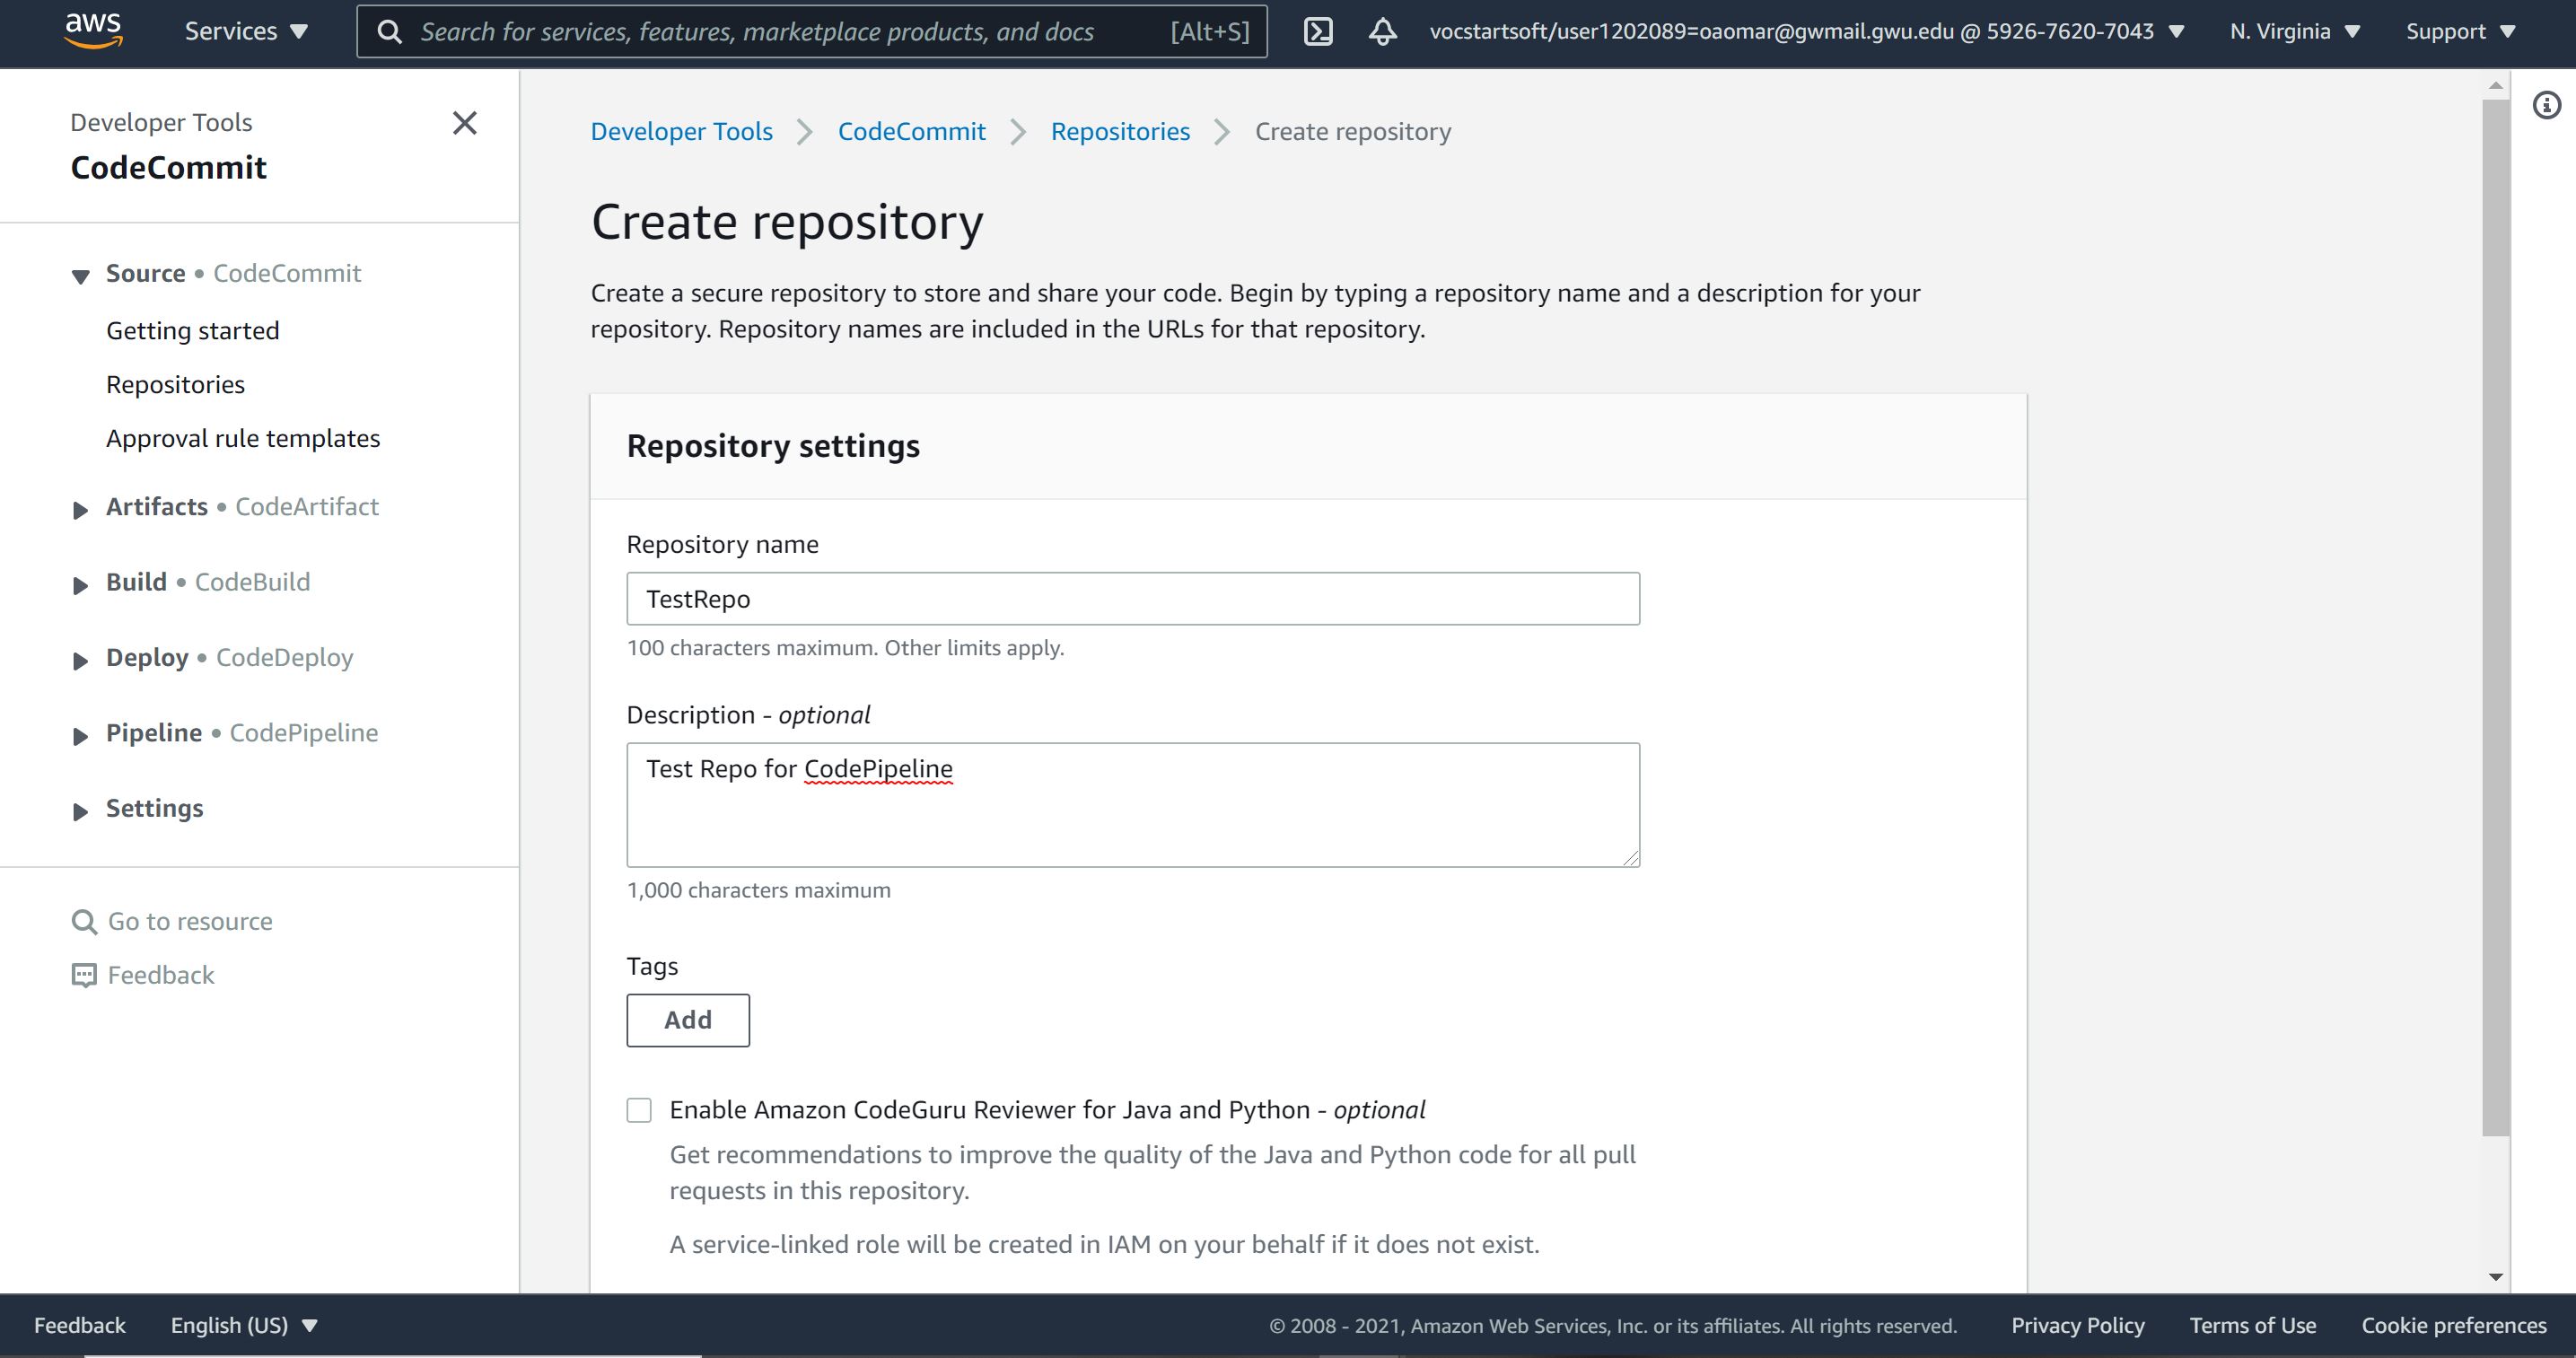Open Cookie preferences in footer
Image resolution: width=2576 pixels, height=1358 pixels.
(x=2454, y=1325)
